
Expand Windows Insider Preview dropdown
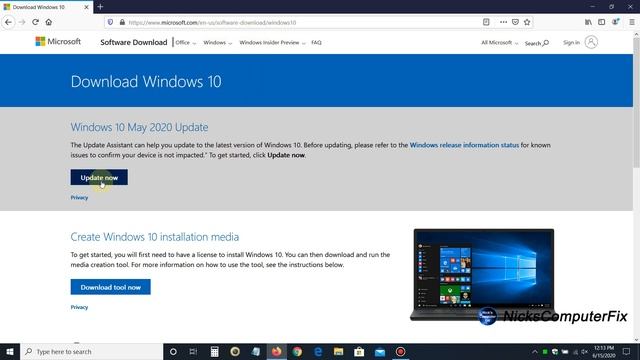point(272,42)
